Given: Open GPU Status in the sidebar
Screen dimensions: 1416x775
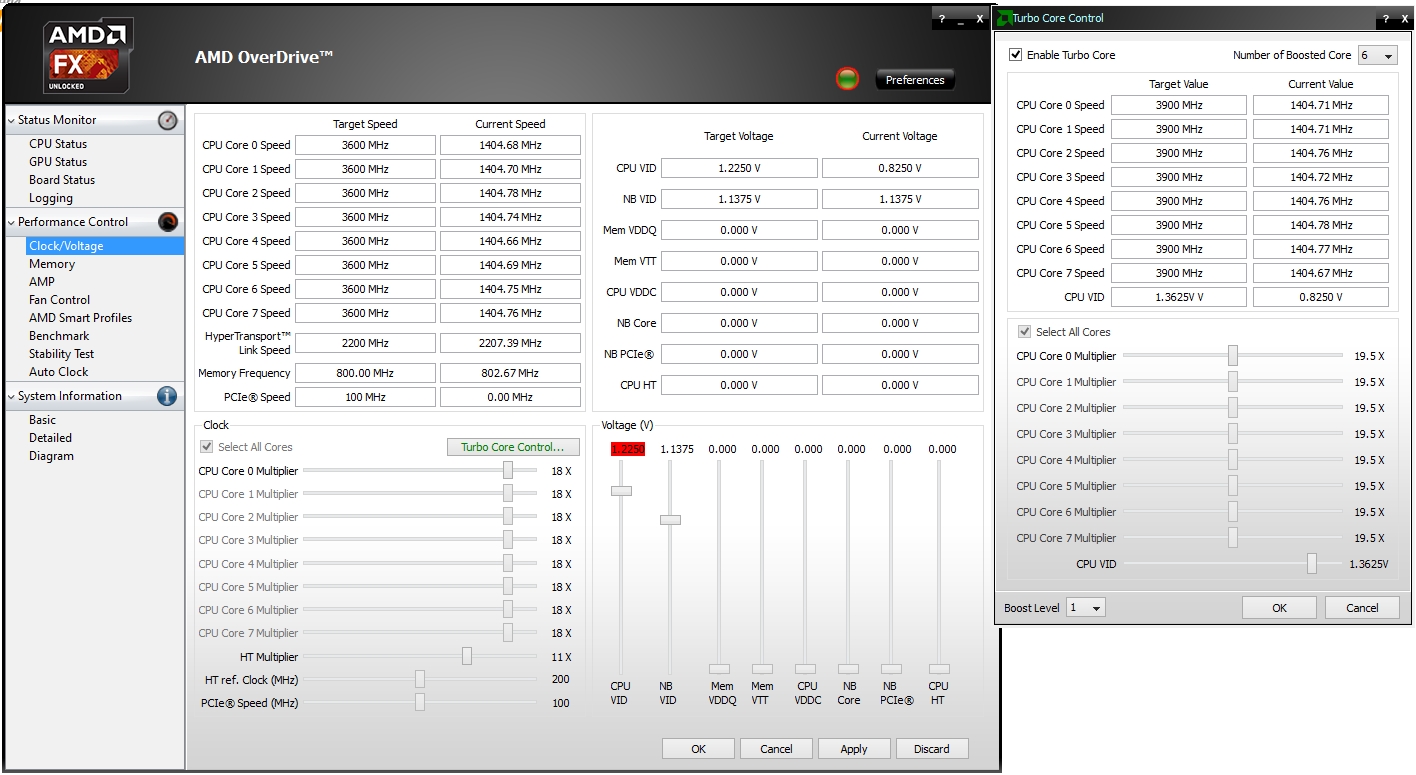Looking at the screenshot, I should [x=58, y=162].
